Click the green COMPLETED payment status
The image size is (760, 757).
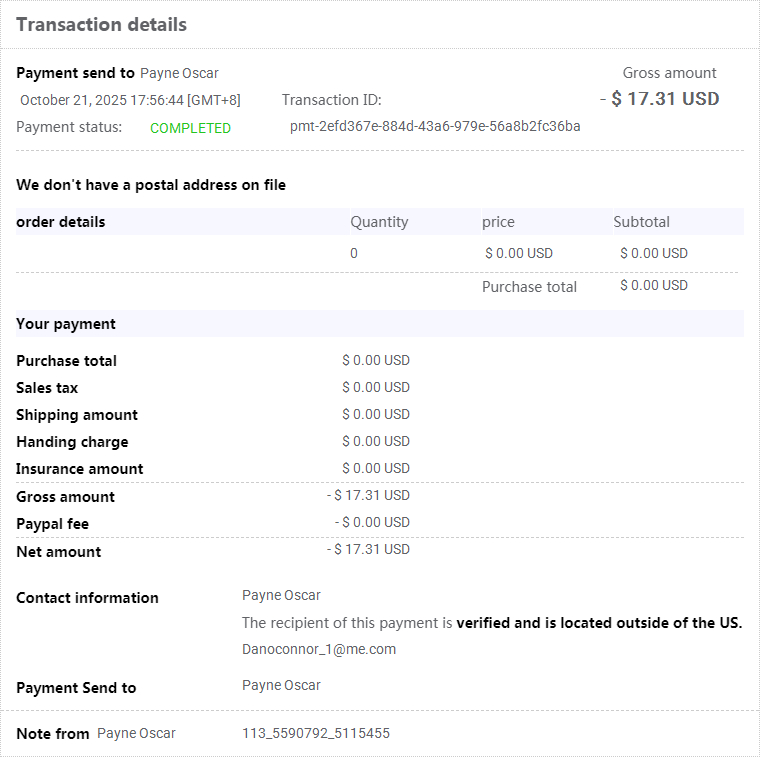[190, 128]
